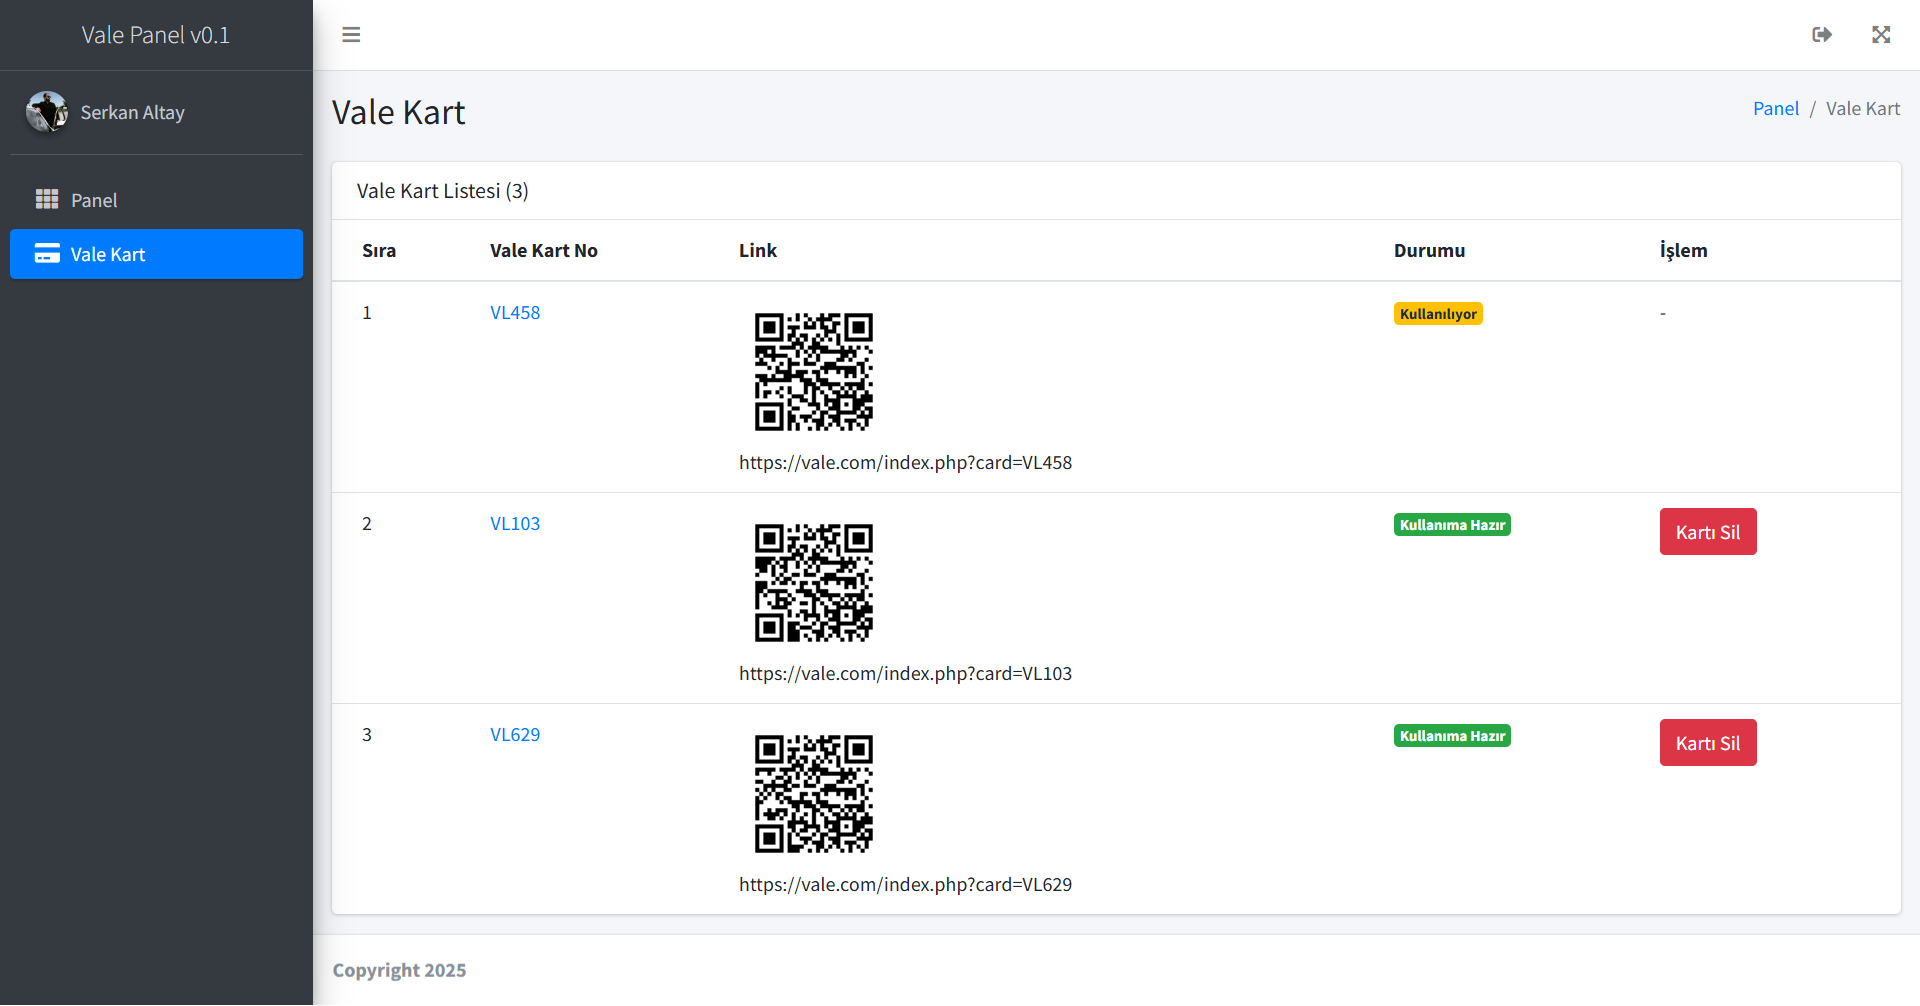Open the VL458 card number link
This screenshot has height=1006, width=1920.
(515, 313)
